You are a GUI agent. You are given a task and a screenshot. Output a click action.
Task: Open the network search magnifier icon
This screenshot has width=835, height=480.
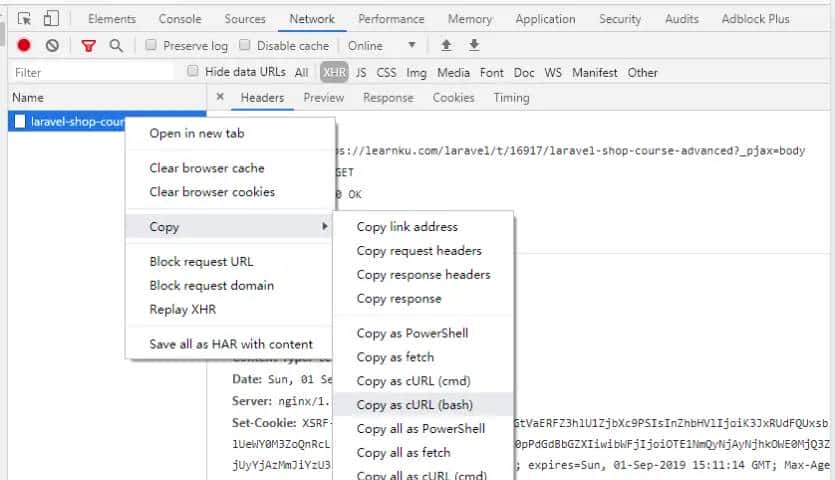[x=116, y=46]
